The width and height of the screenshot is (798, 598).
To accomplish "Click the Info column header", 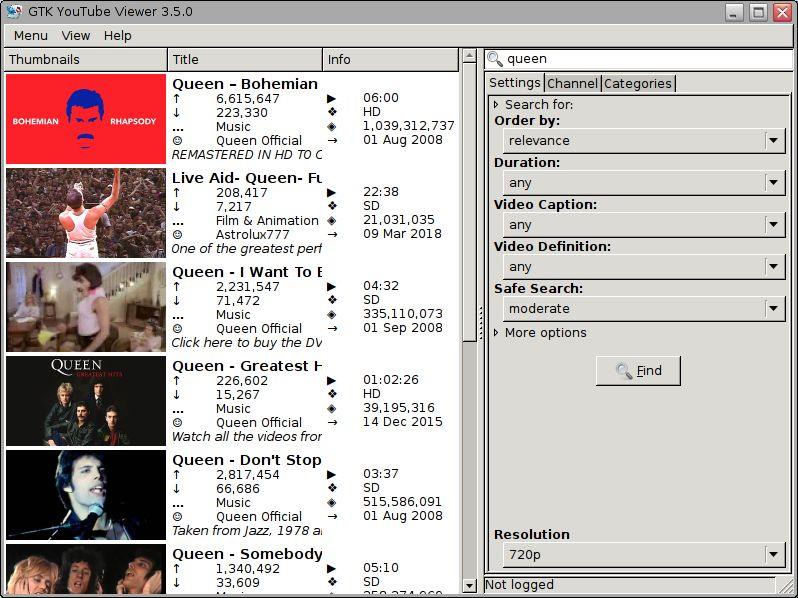I will pos(390,60).
